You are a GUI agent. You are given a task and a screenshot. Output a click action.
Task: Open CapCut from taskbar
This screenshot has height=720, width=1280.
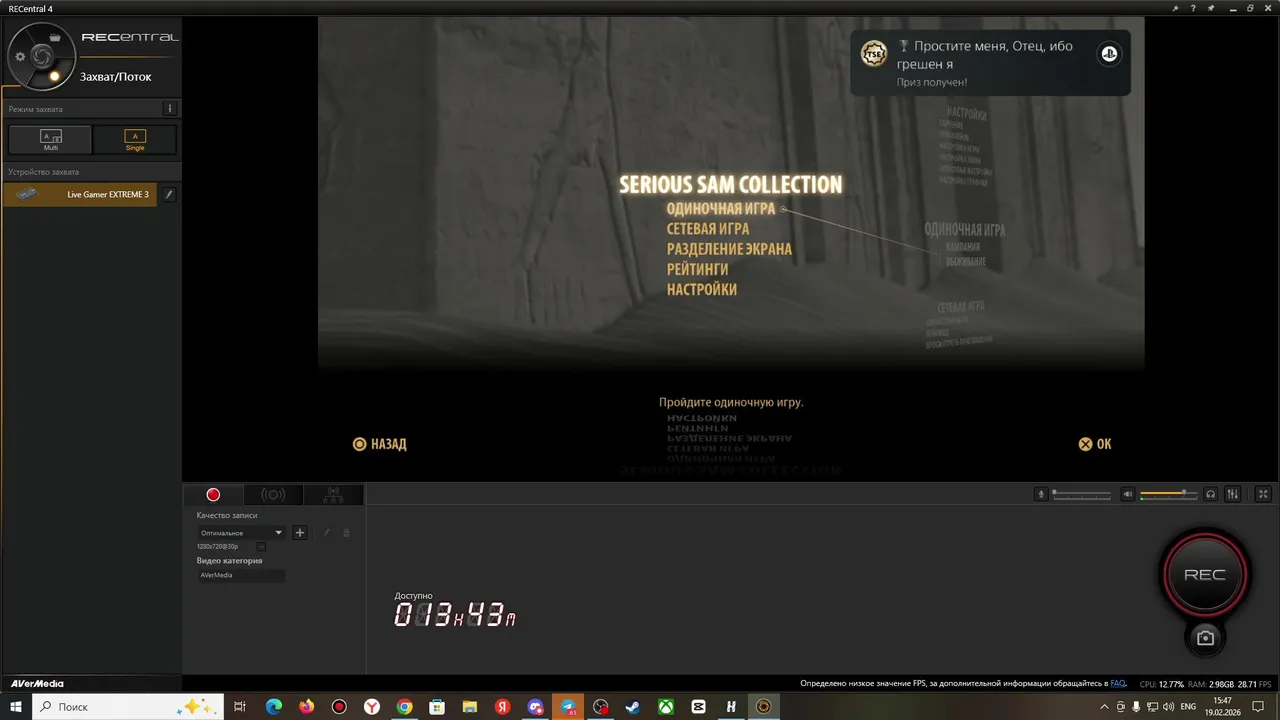click(698, 706)
